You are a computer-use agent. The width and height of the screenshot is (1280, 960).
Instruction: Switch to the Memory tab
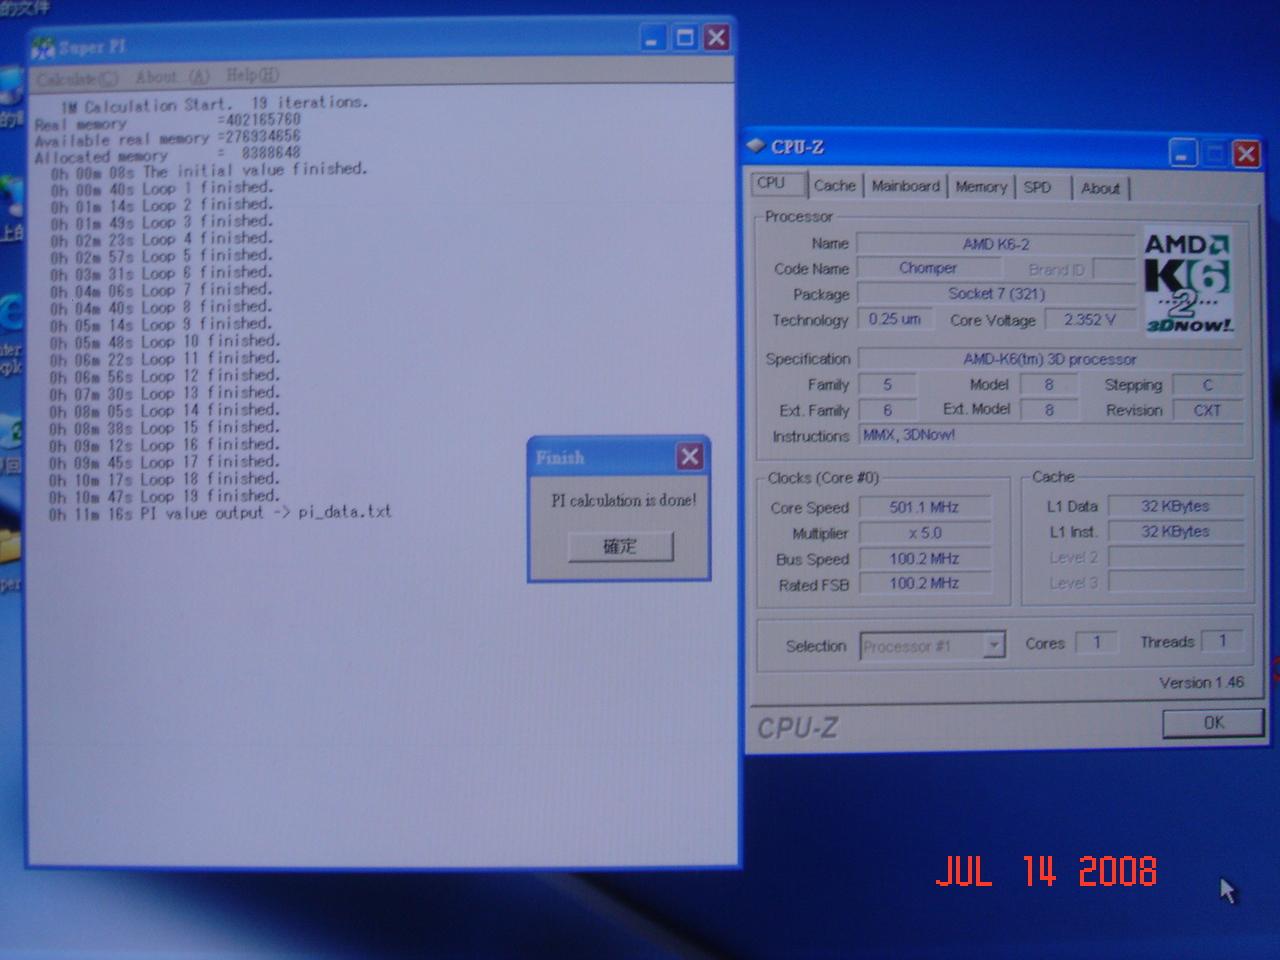tap(981, 187)
